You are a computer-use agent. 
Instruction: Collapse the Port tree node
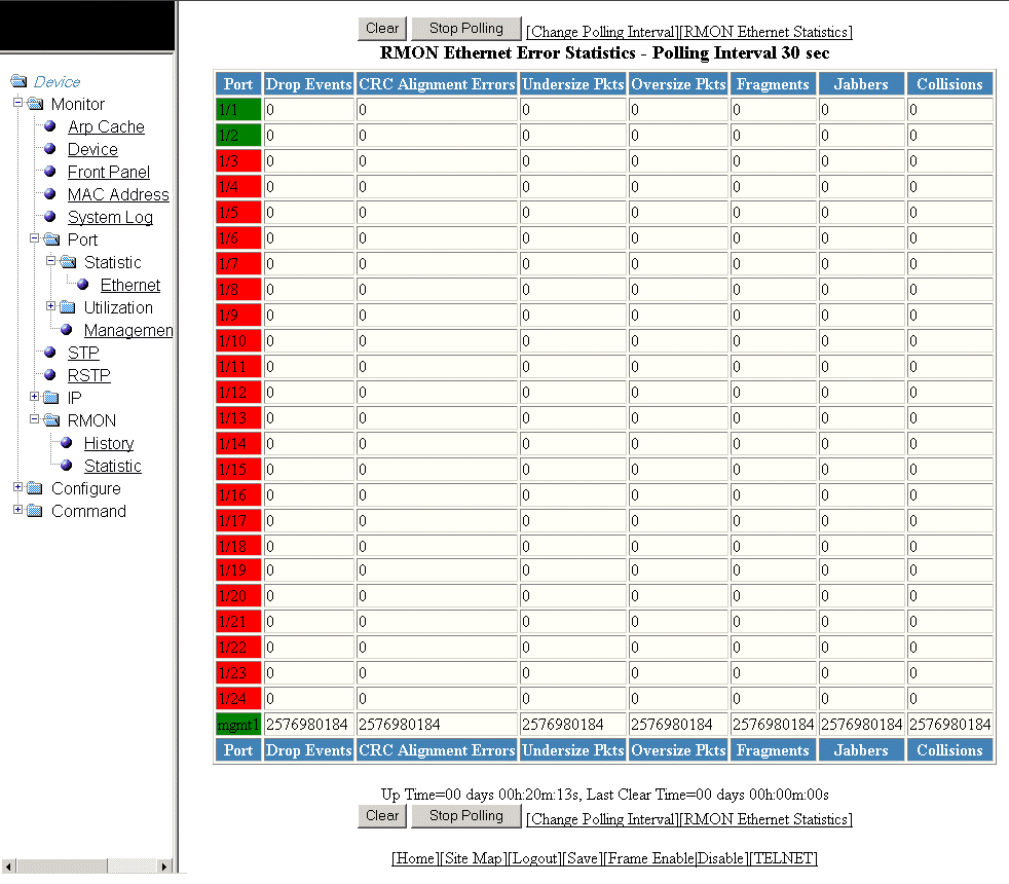(34, 238)
